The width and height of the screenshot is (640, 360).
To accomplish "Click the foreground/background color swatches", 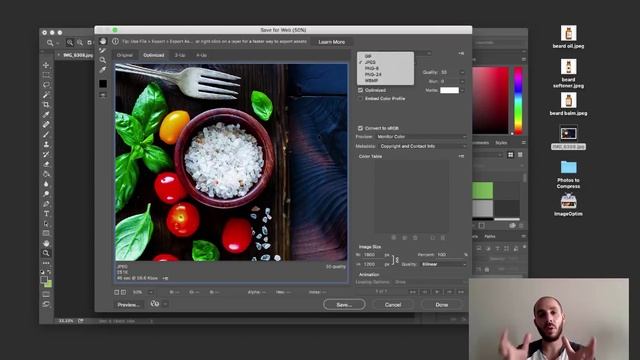I will (x=46, y=281).
